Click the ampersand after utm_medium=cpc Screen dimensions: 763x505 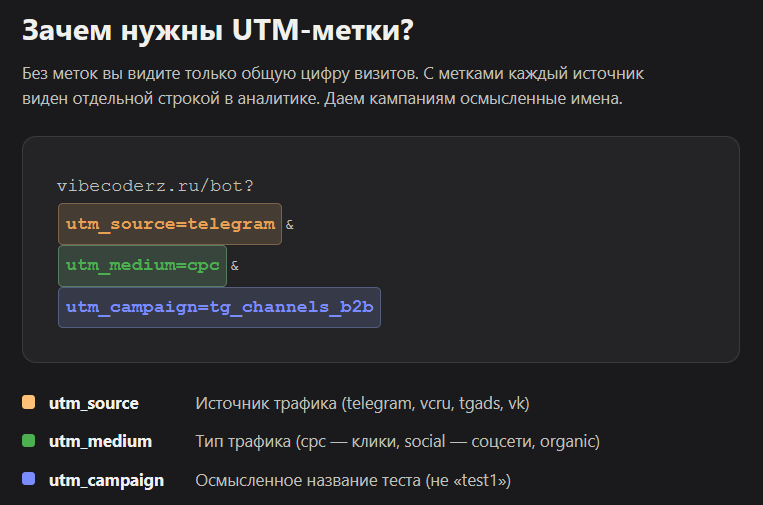tap(235, 266)
